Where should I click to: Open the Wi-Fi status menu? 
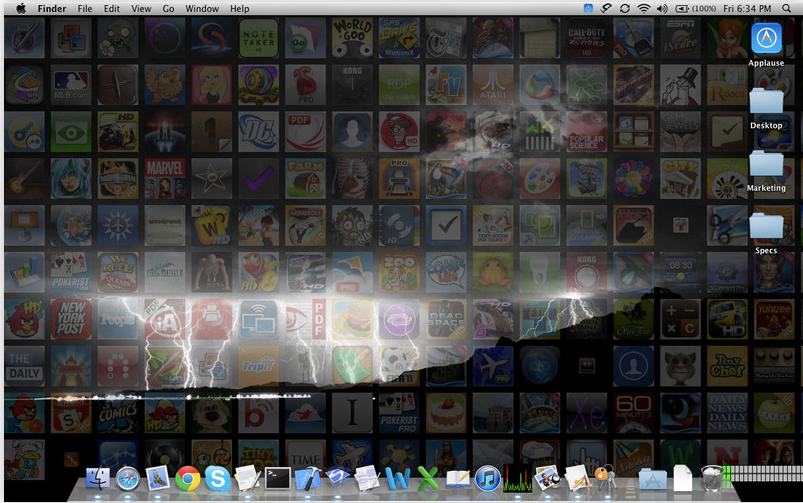[x=644, y=8]
